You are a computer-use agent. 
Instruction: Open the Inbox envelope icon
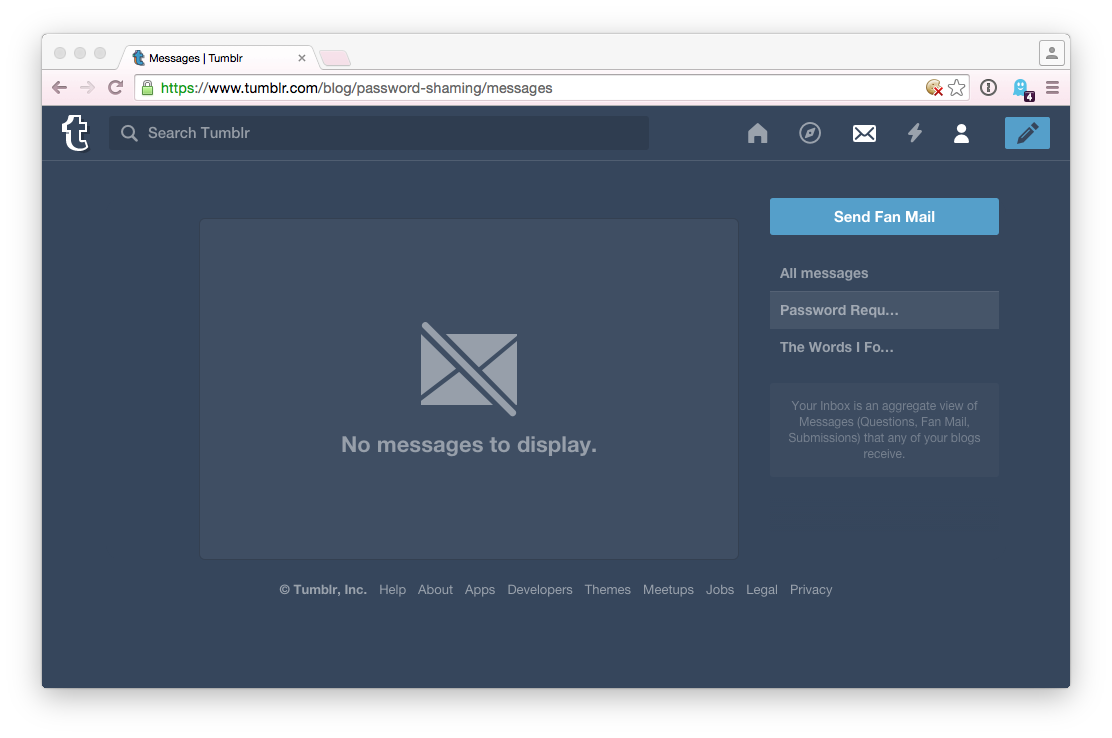pos(864,133)
